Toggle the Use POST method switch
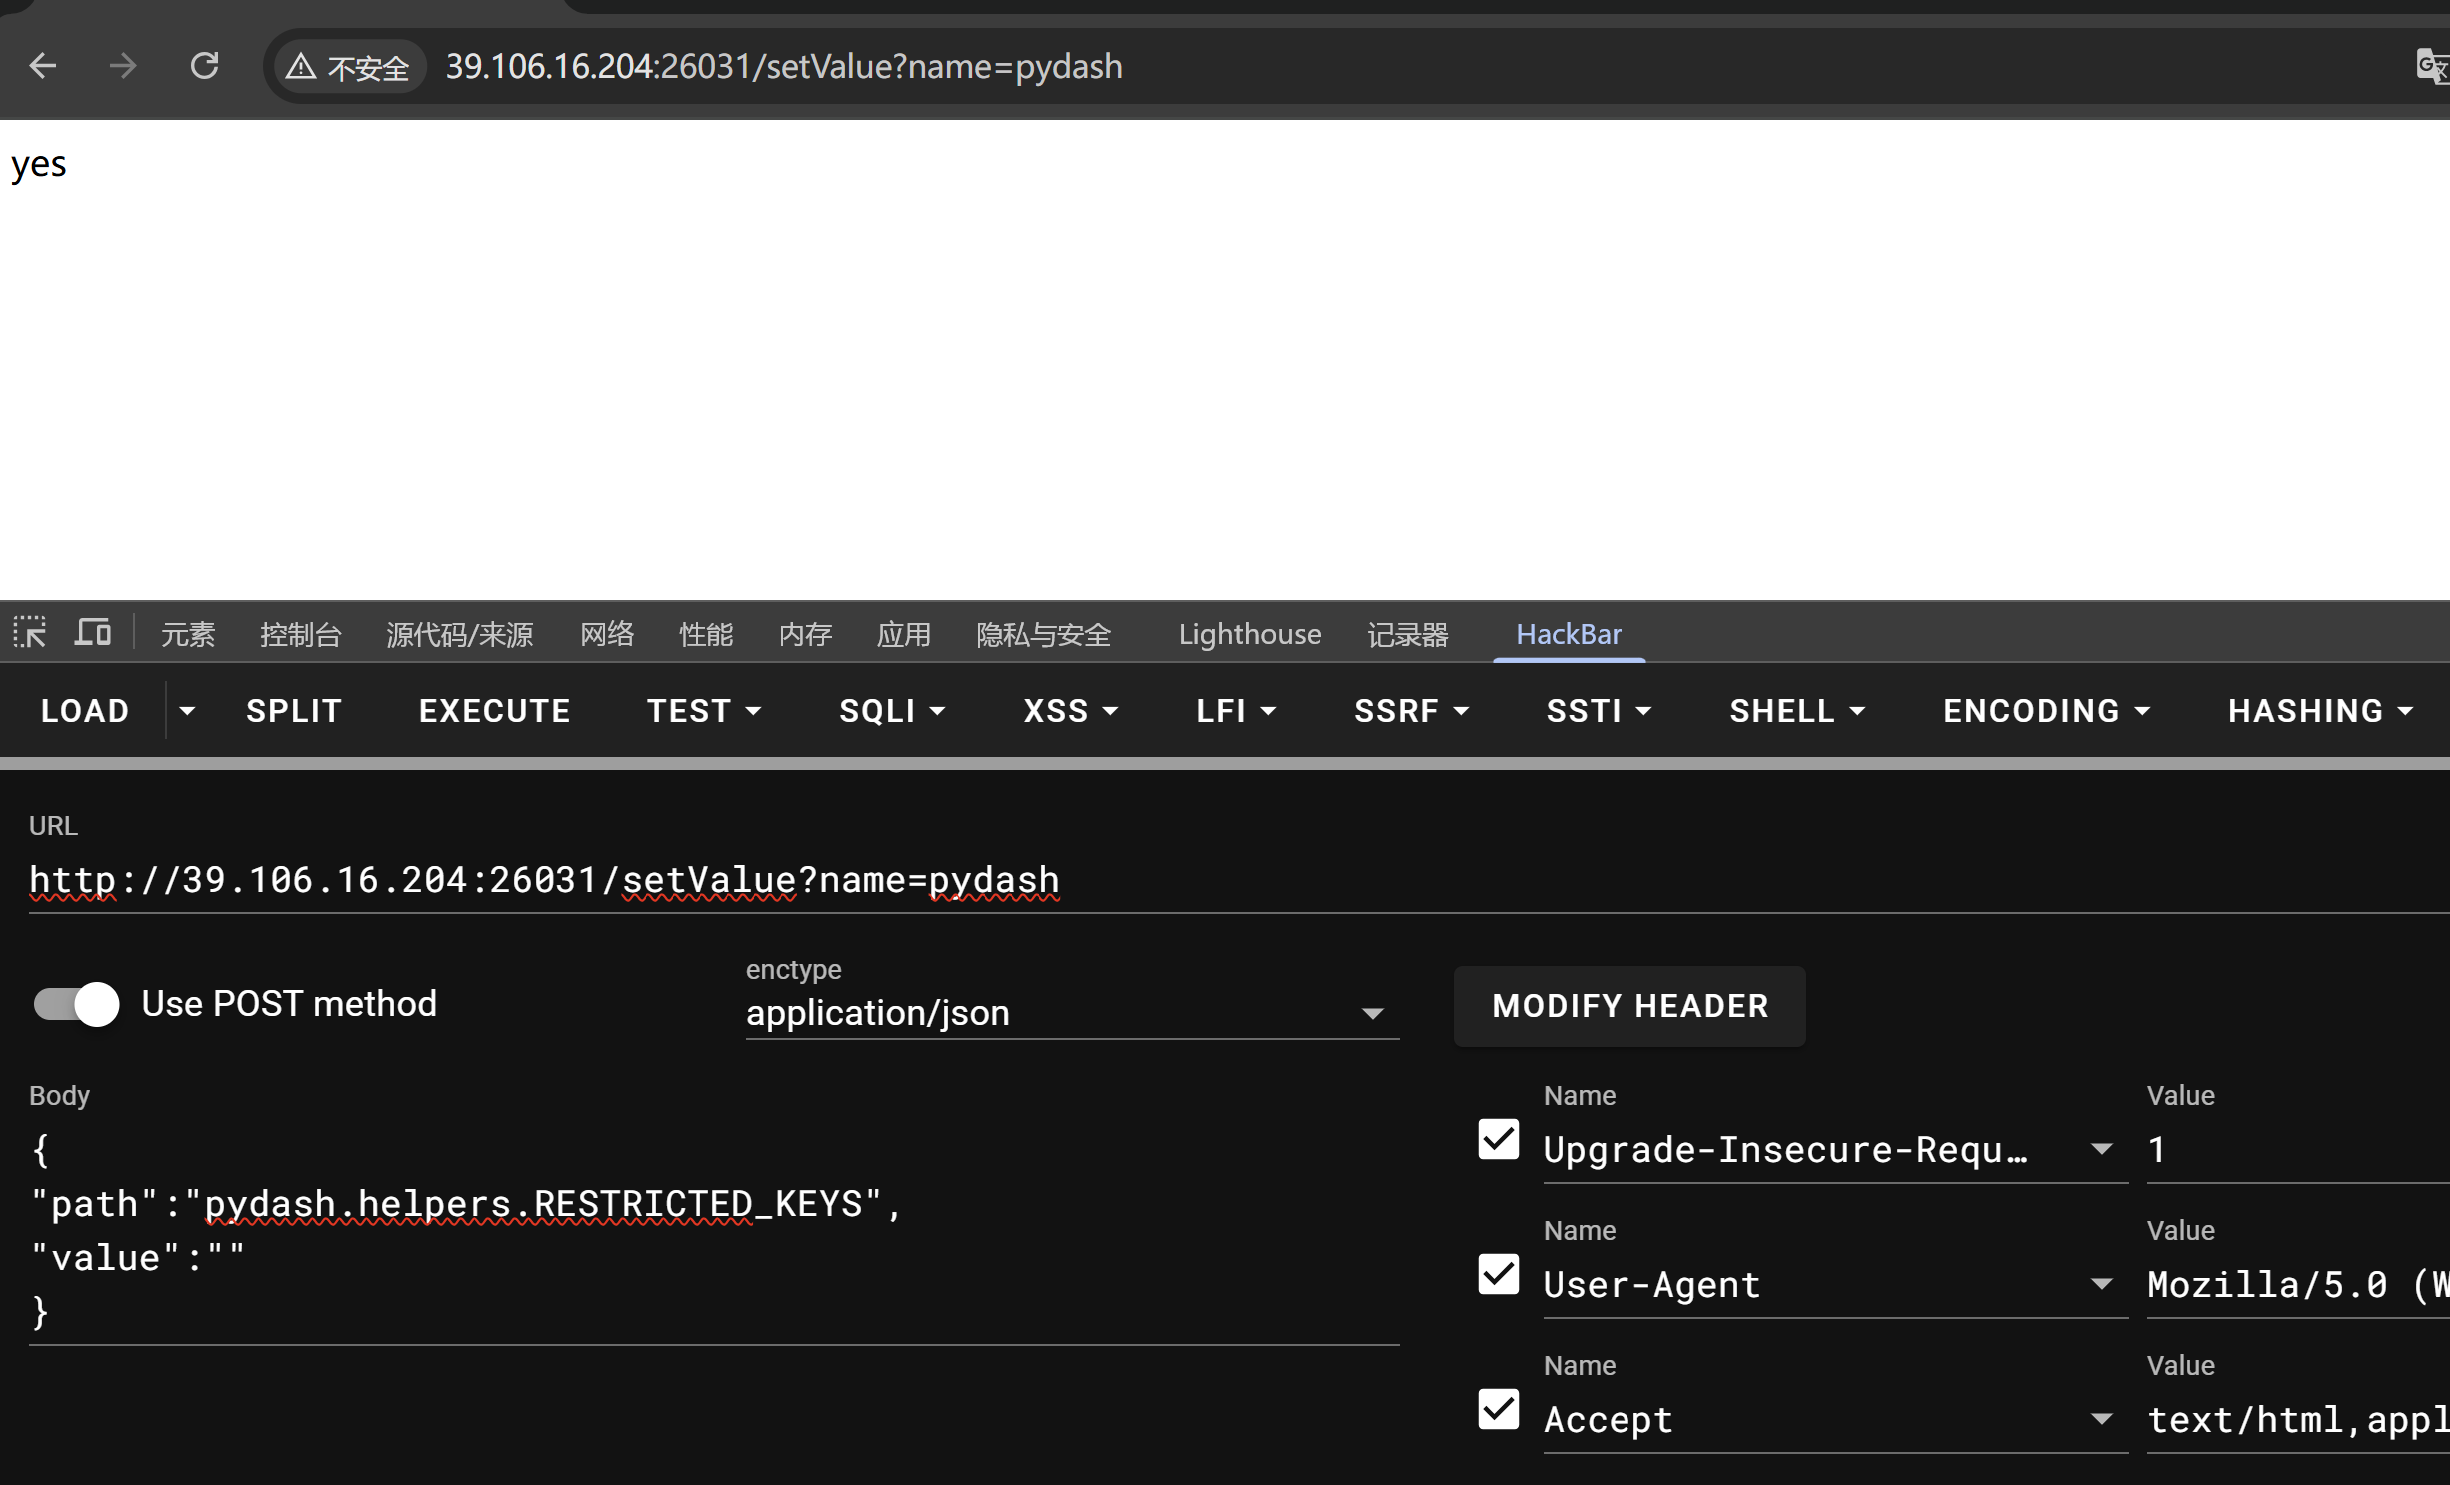Image resolution: width=2450 pixels, height=1485 pixels. click(x=76, y=1004)
